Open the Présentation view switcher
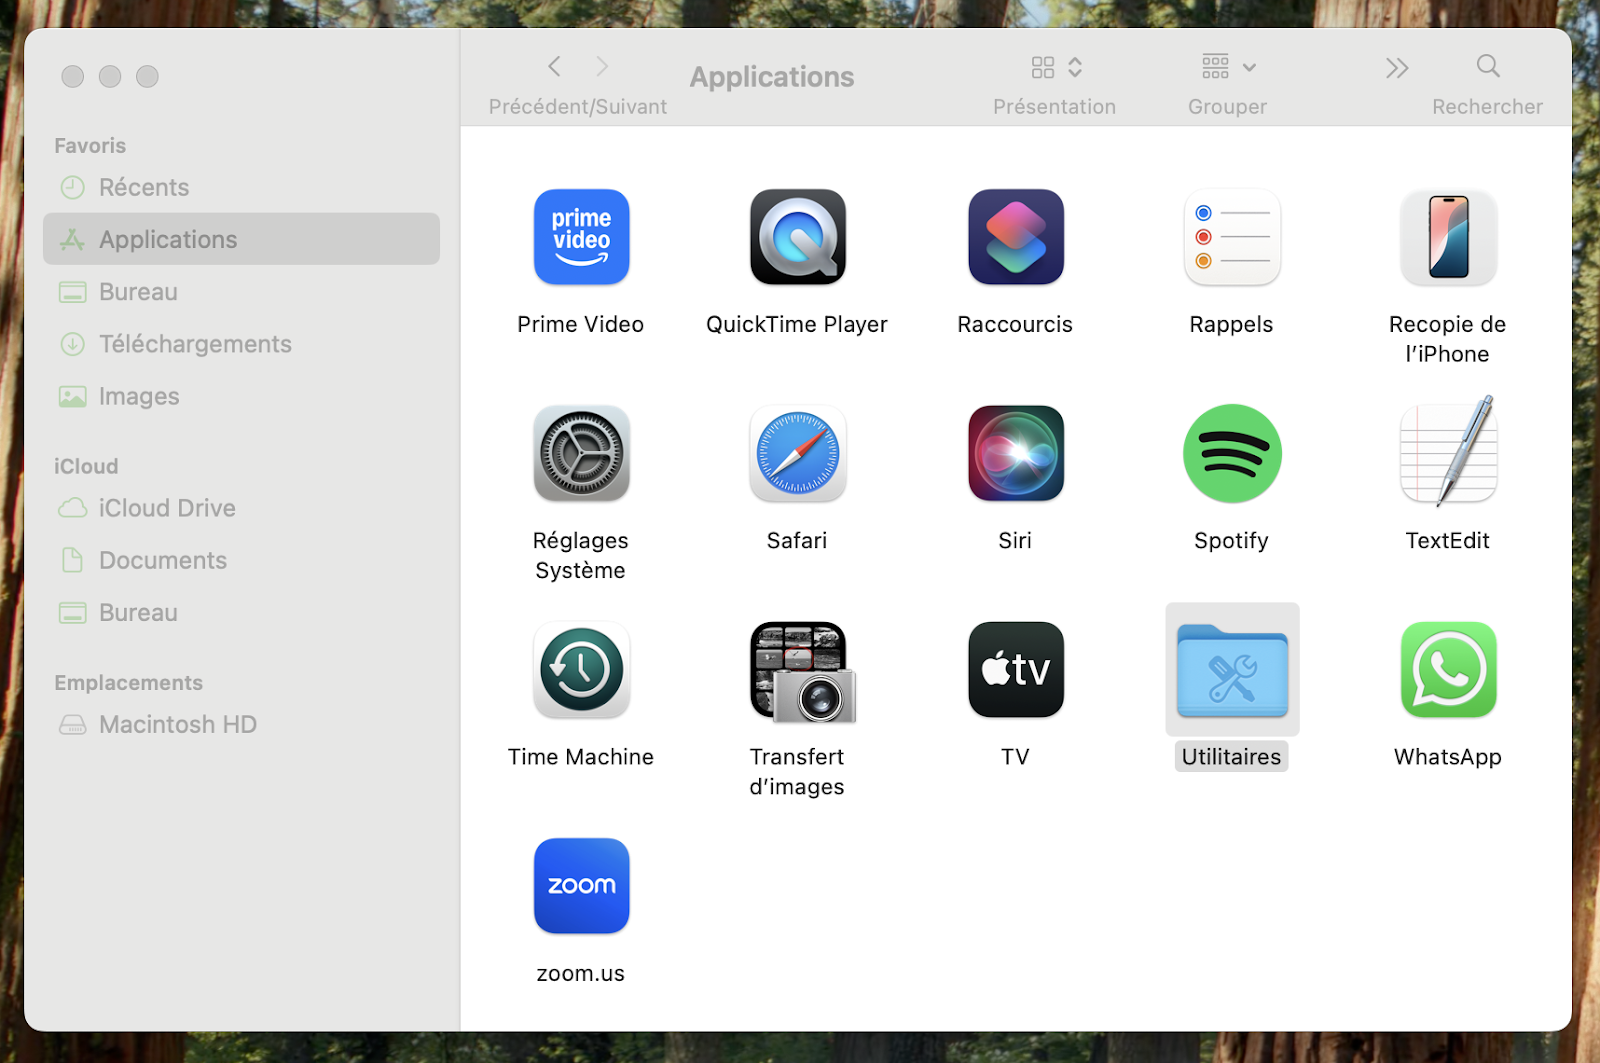The height and width of the screenshot is (1063, 1600). point(1055,67)
